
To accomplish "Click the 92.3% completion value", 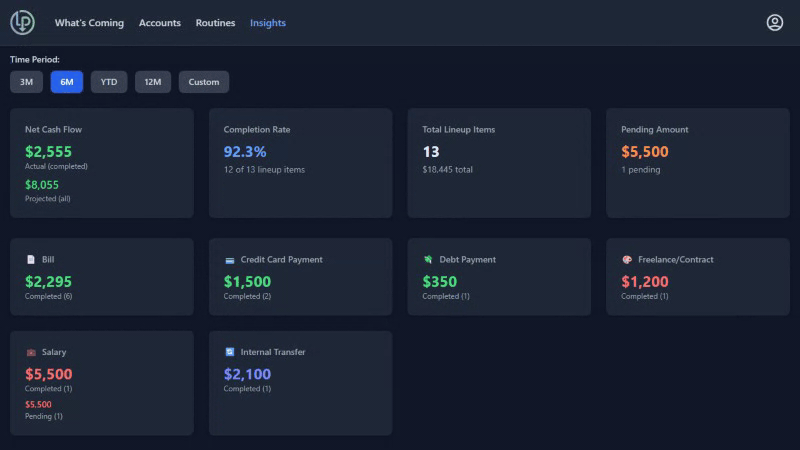I will click(x=245, y=152).
